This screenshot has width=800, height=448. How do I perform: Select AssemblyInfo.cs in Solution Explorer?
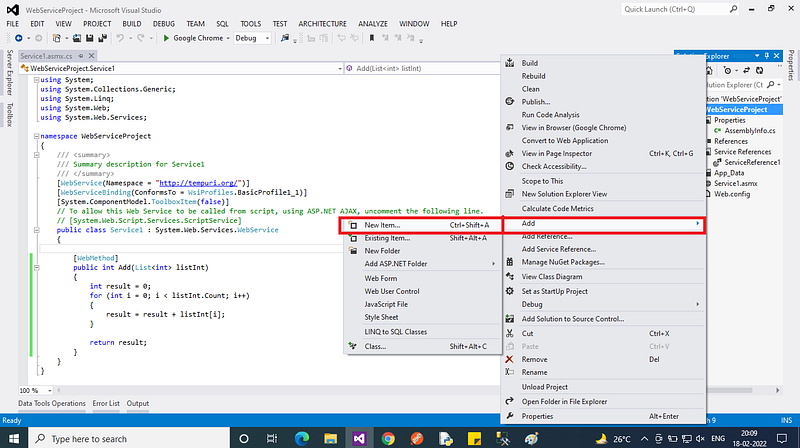click(749, 131)
